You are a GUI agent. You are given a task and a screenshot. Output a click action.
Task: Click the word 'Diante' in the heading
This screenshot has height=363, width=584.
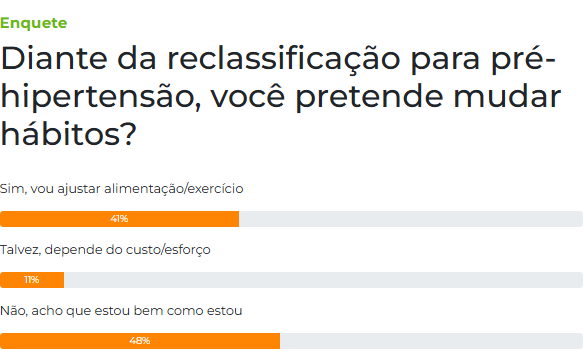(54, 58)
